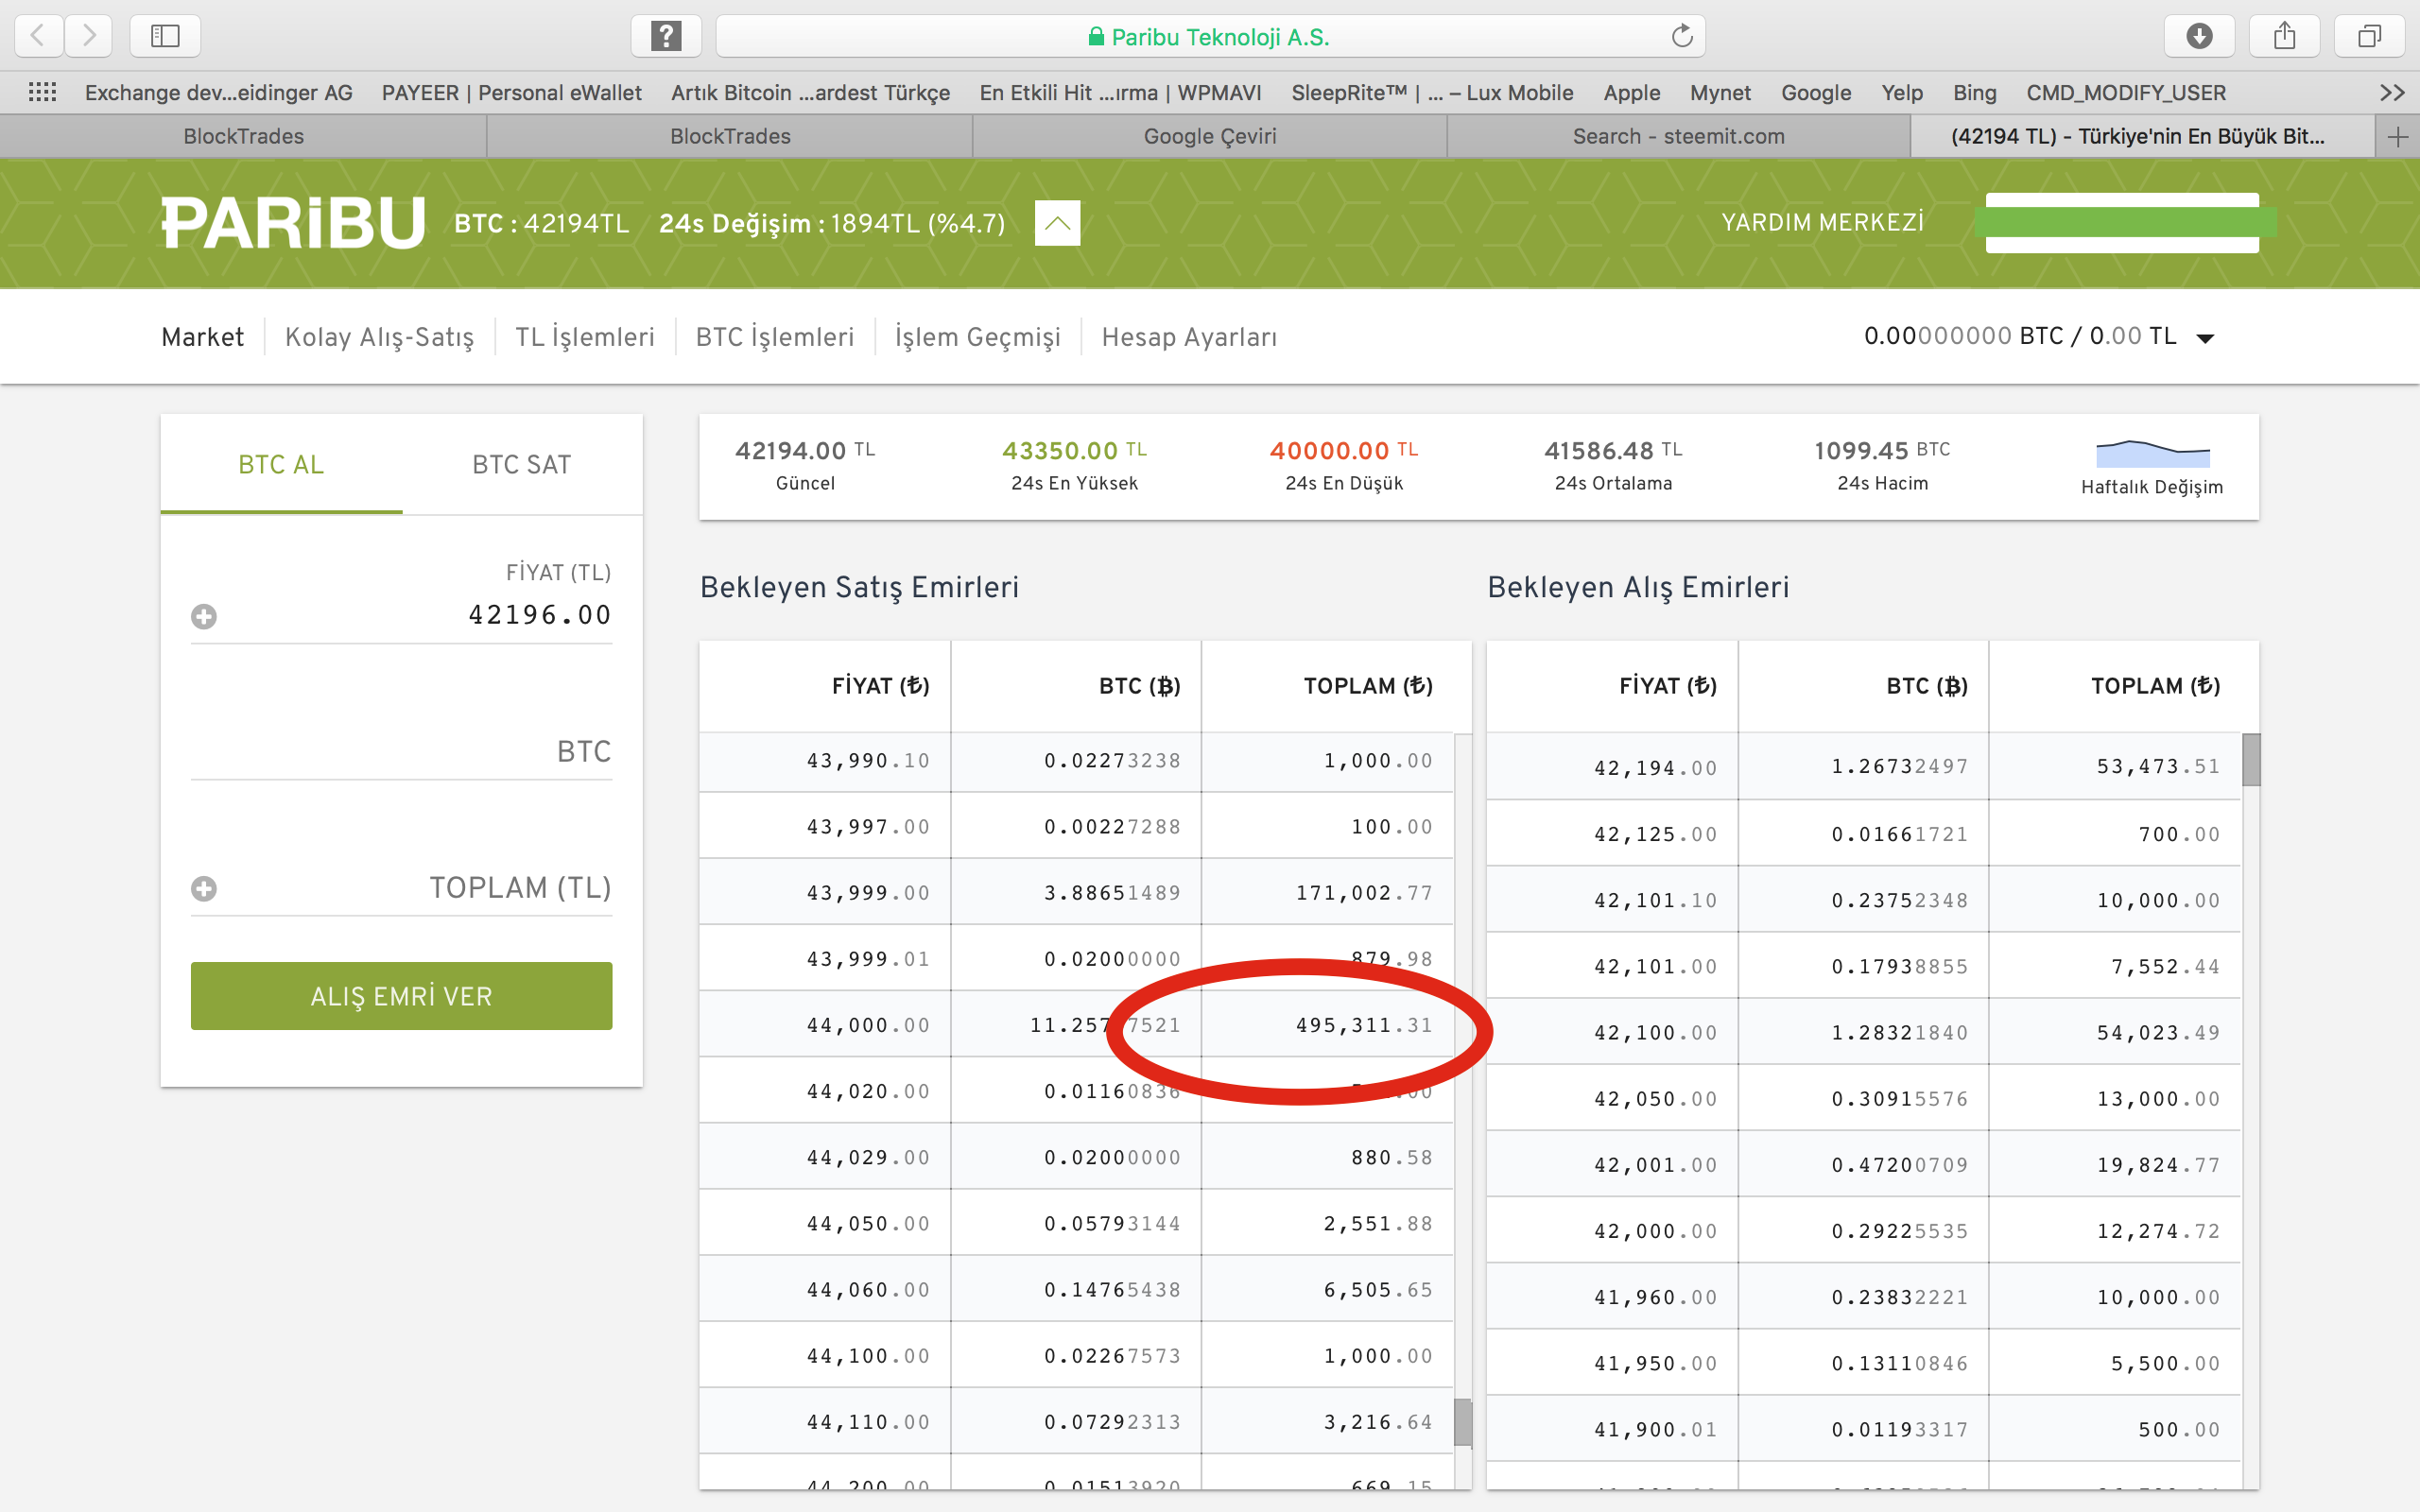This screenshot has height=1512, width=2420.
Task: Reload the page with refresh icon
Action: click(x=1682, y=36)
